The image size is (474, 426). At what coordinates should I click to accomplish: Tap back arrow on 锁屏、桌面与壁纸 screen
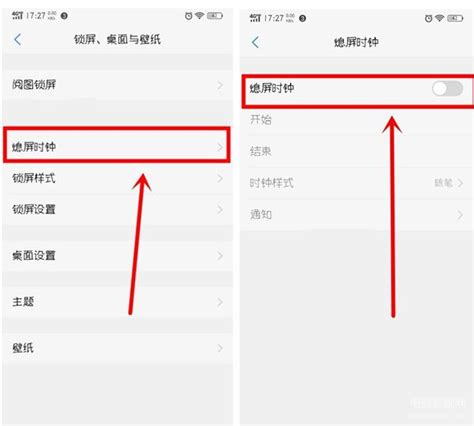click(18, 39)
